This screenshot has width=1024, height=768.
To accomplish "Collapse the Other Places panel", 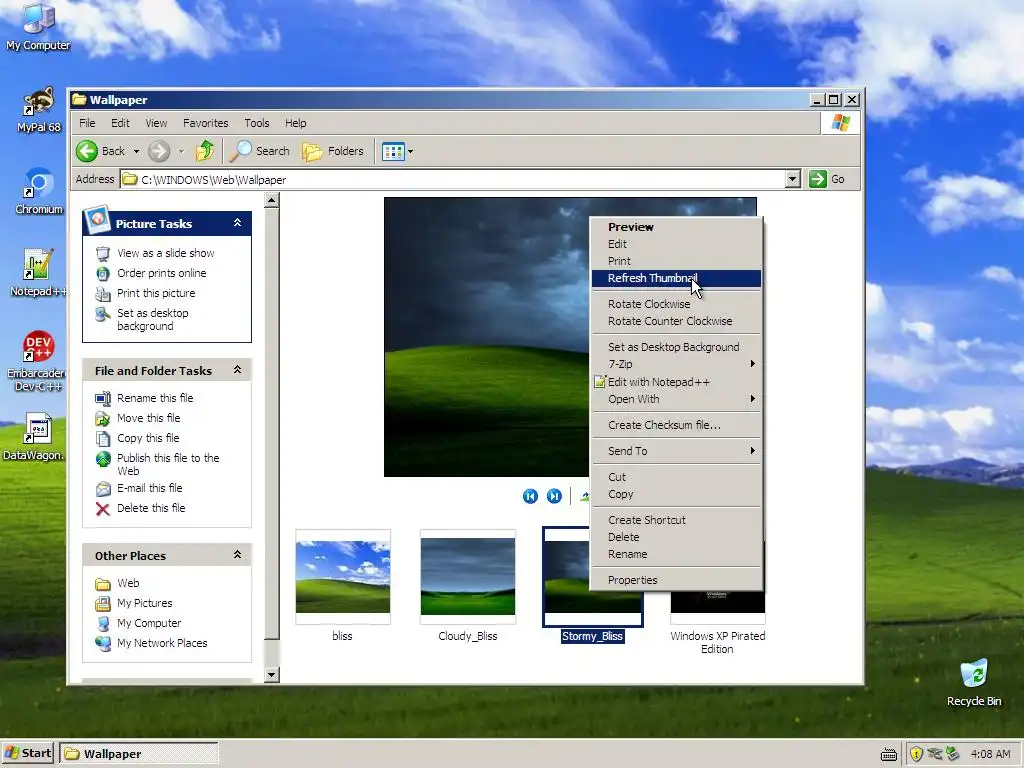I will pyautogui.click(x=238, y=554).
